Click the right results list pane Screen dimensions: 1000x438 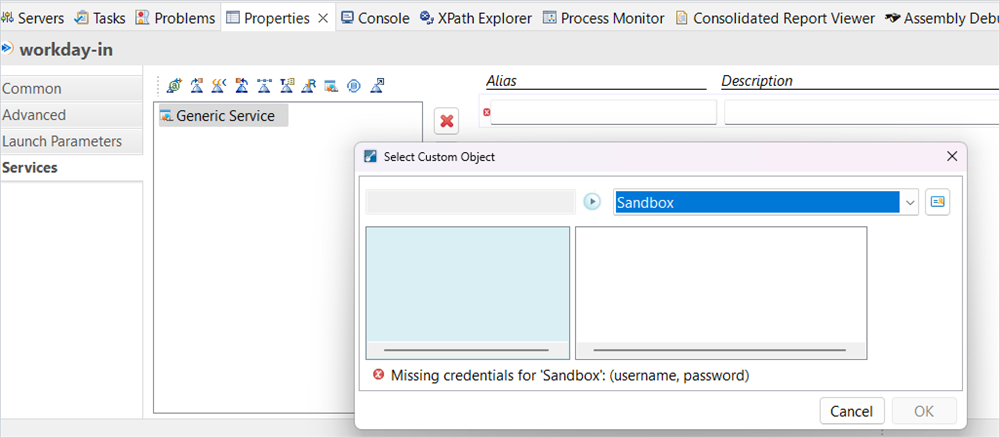(x=721, y=284)
